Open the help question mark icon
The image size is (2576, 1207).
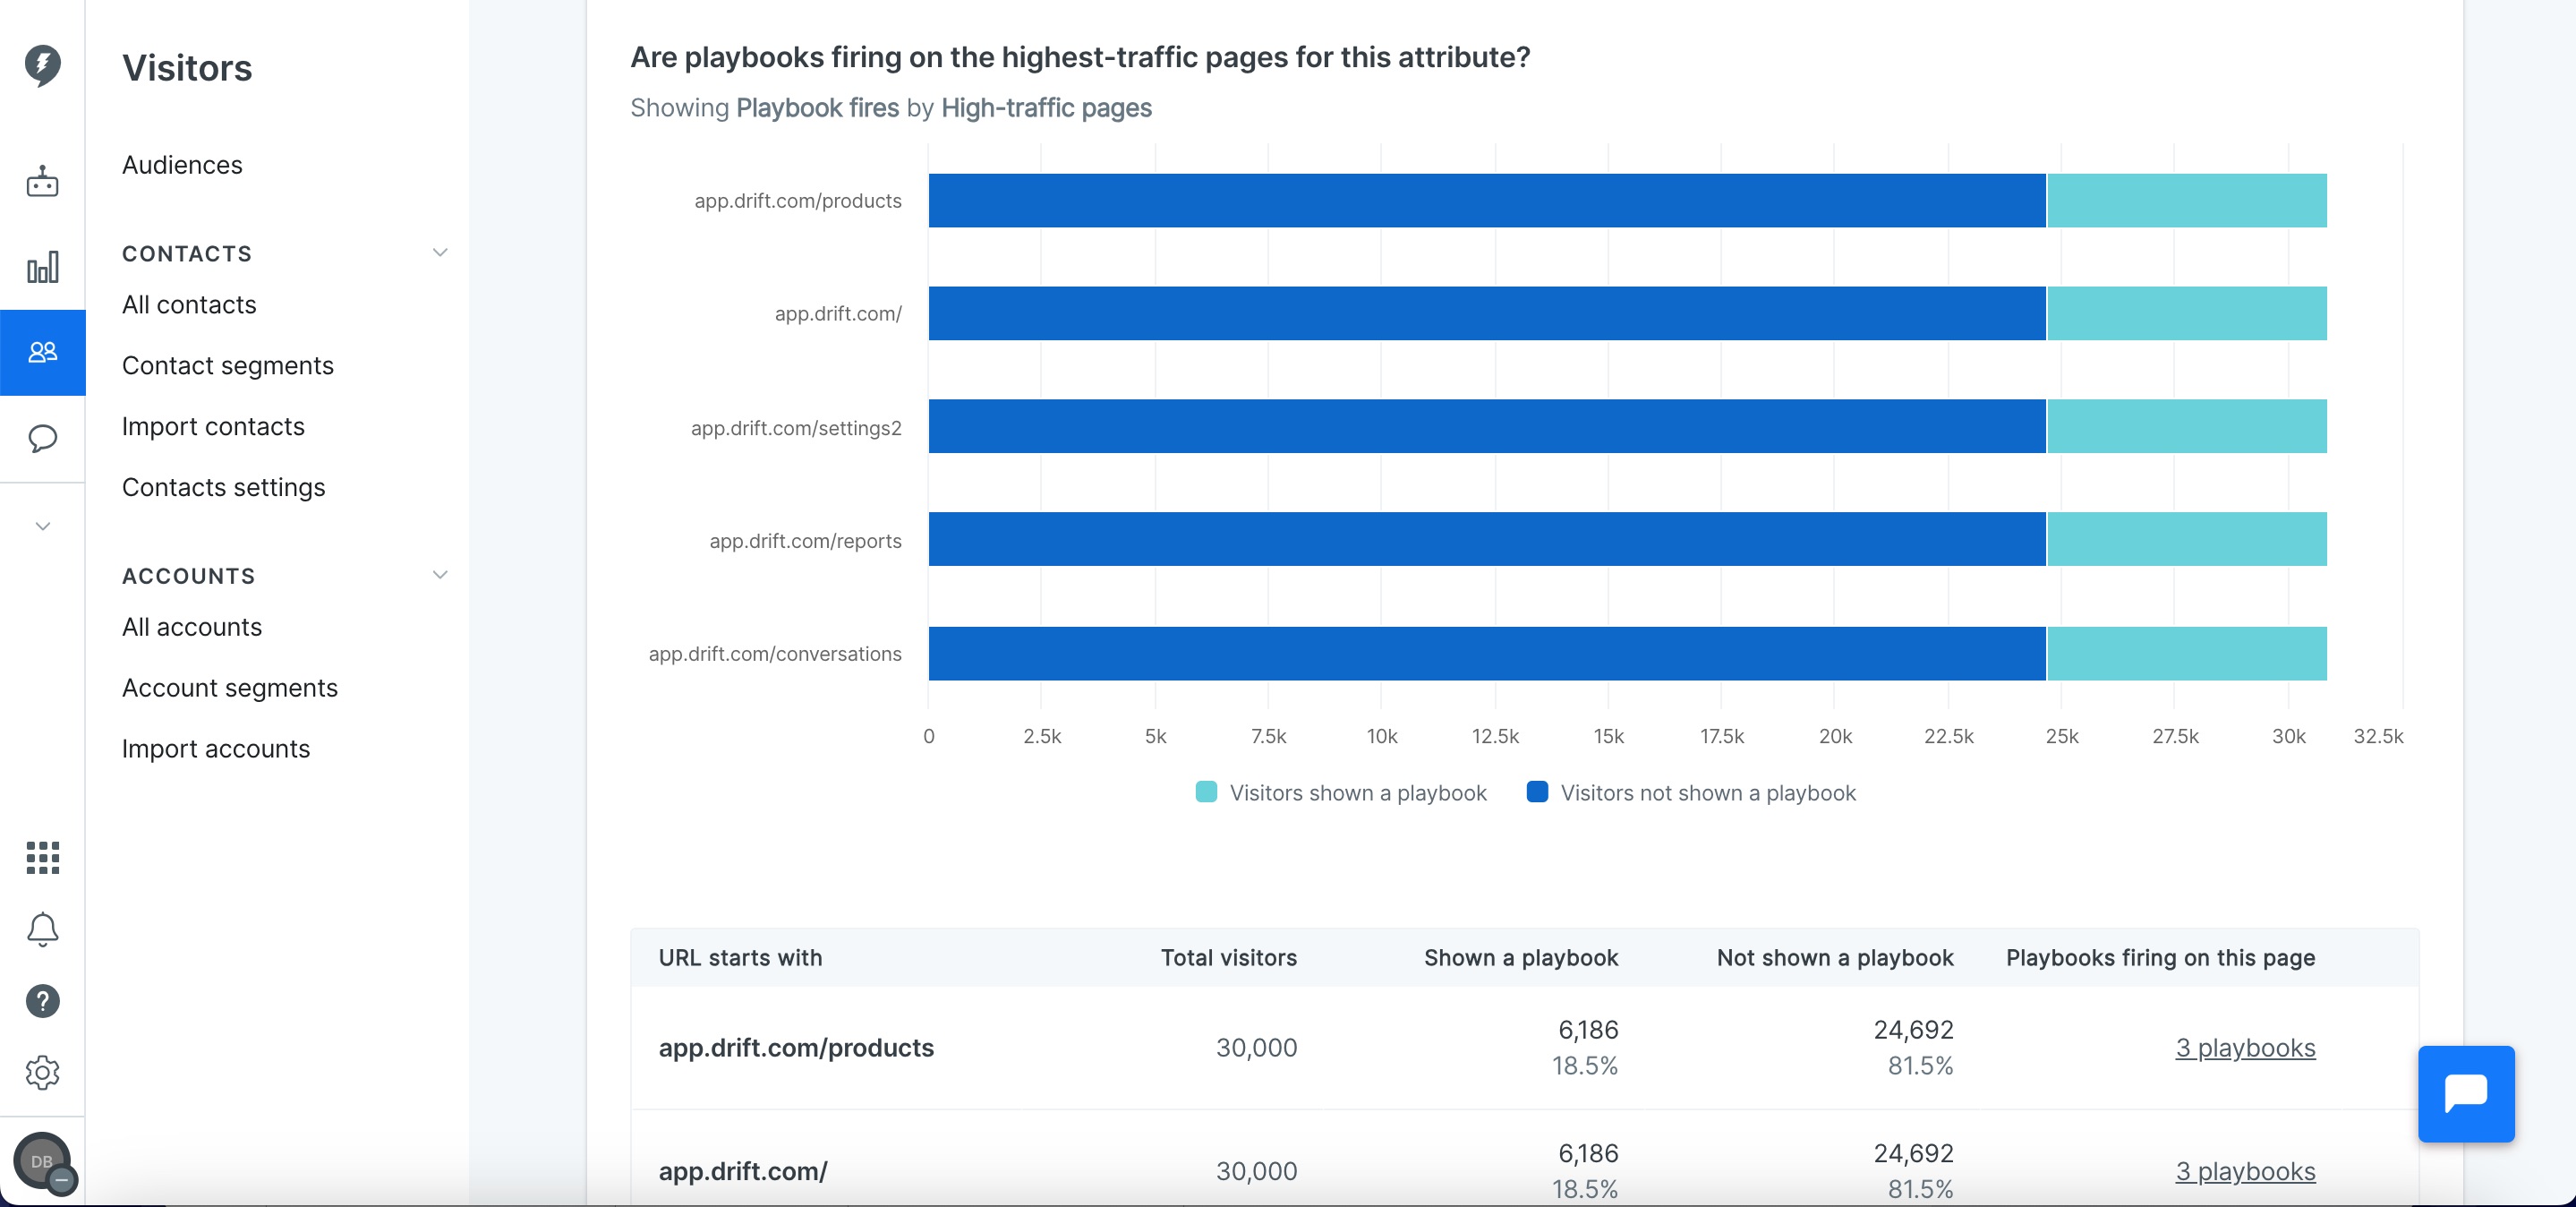pyautogui.click(x=42, y=1001)
